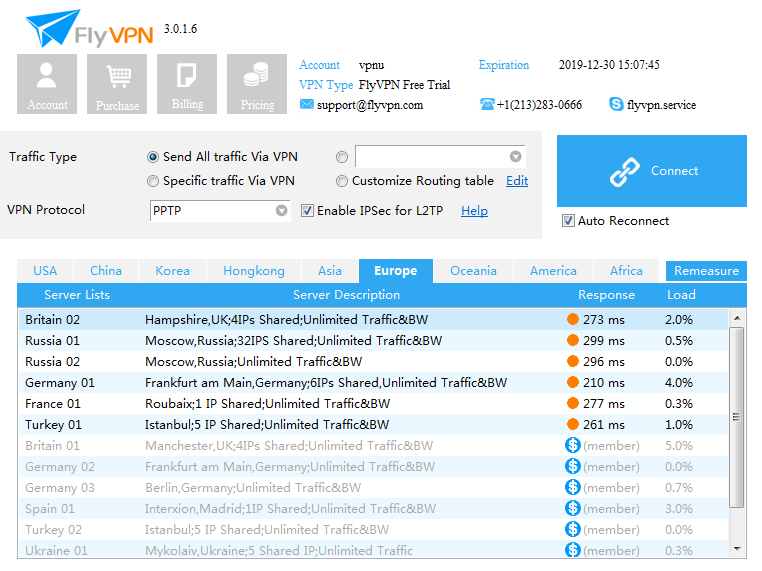Screen dimensions: 762x571
Task: Click Server Description column header
Action: point(346,295)
